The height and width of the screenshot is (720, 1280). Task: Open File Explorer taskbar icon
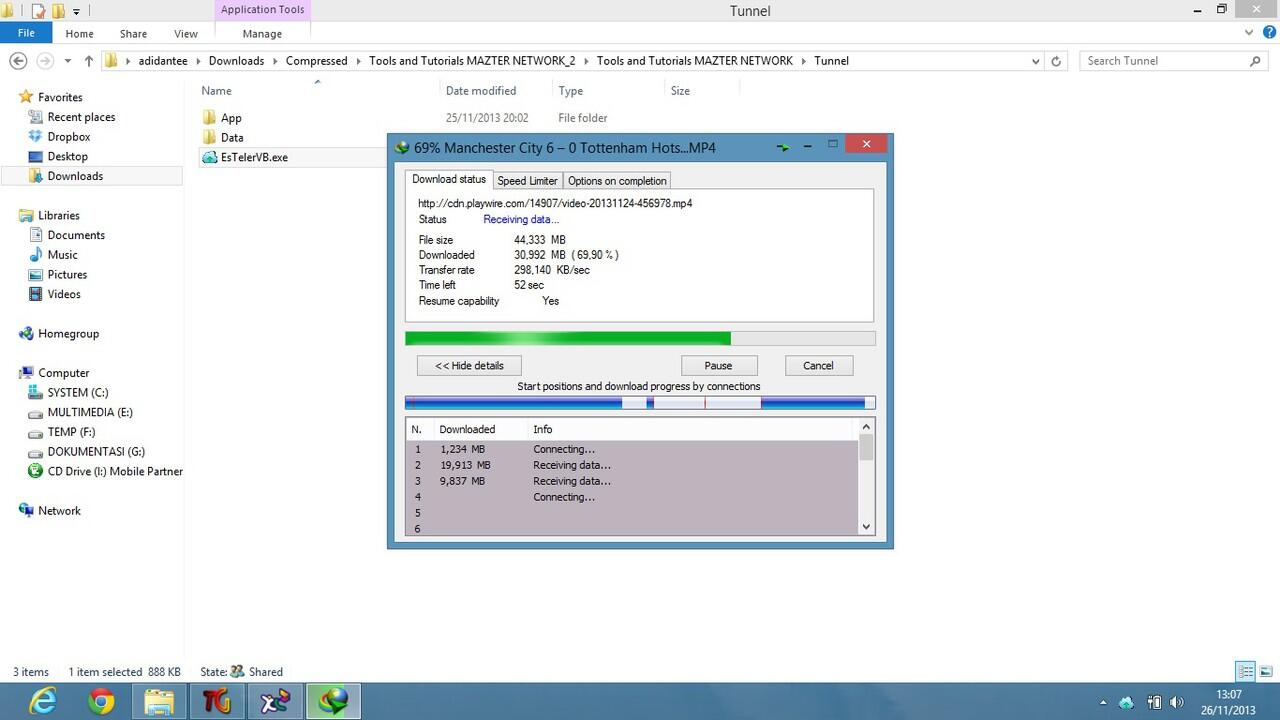159,702
